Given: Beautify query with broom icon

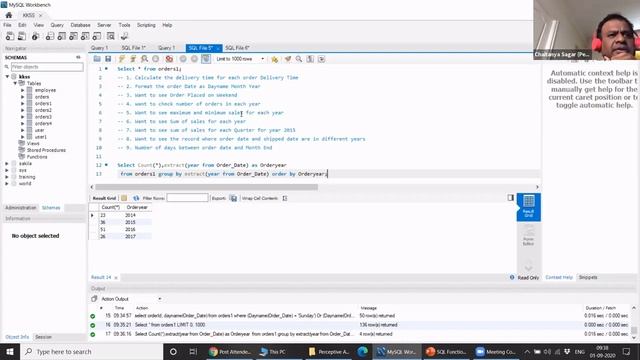Looking at the screenshot, I should [288, 59].
